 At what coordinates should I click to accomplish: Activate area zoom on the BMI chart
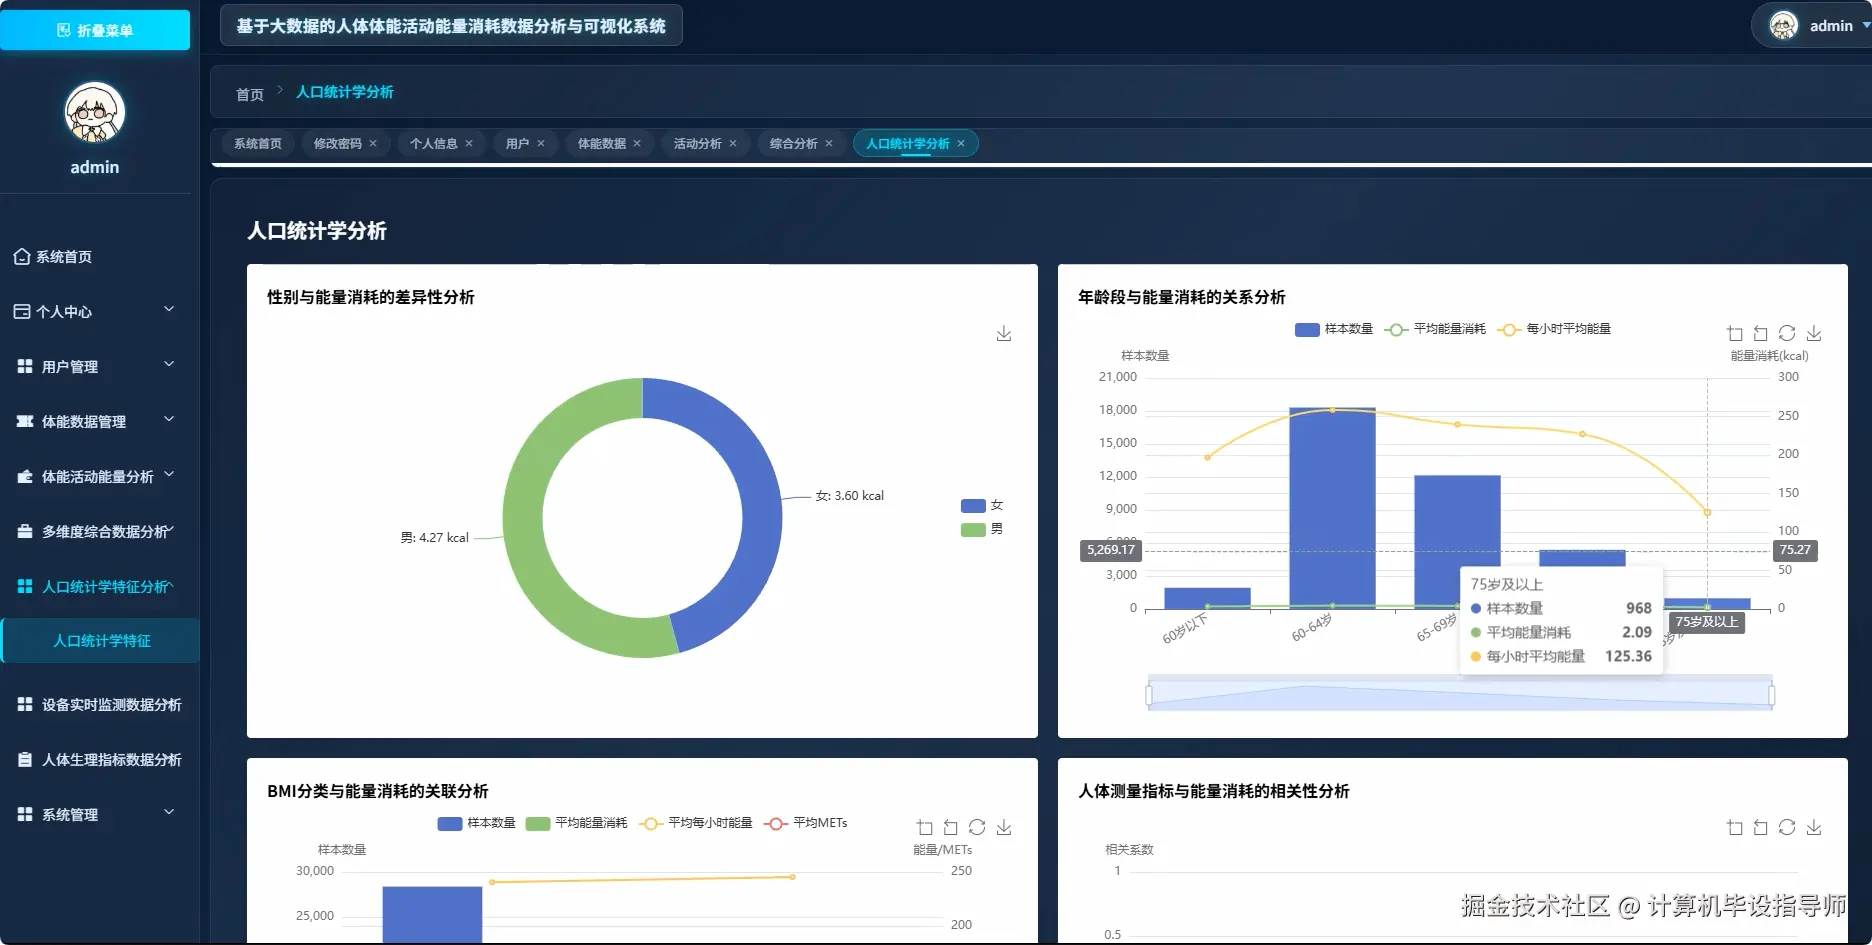coord(925,828)
